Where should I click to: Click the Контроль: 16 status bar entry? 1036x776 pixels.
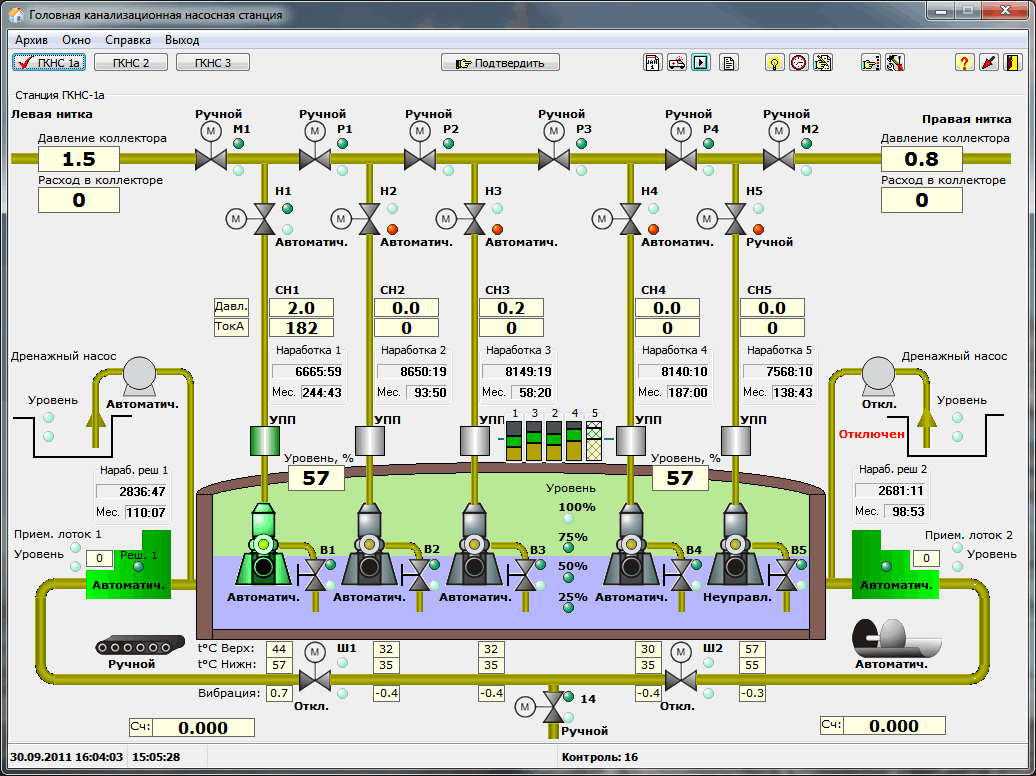click(x=600, y=757)
